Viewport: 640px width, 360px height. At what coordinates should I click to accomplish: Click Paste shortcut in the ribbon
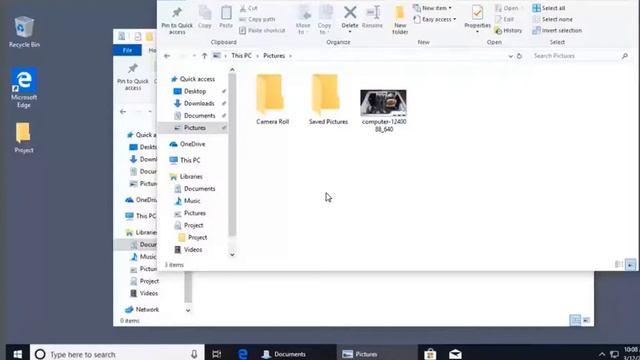[262, 31]
